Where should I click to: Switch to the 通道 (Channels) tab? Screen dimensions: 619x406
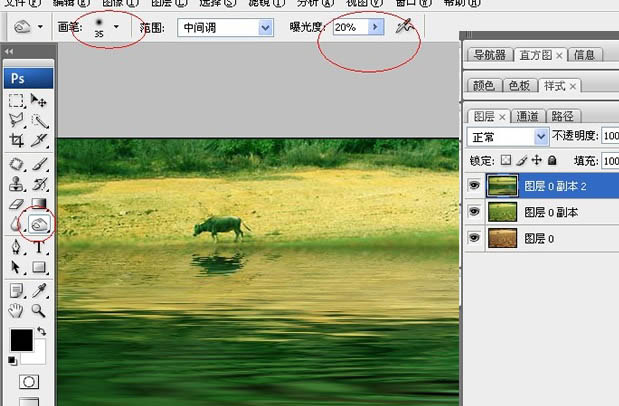coord(532,116)
